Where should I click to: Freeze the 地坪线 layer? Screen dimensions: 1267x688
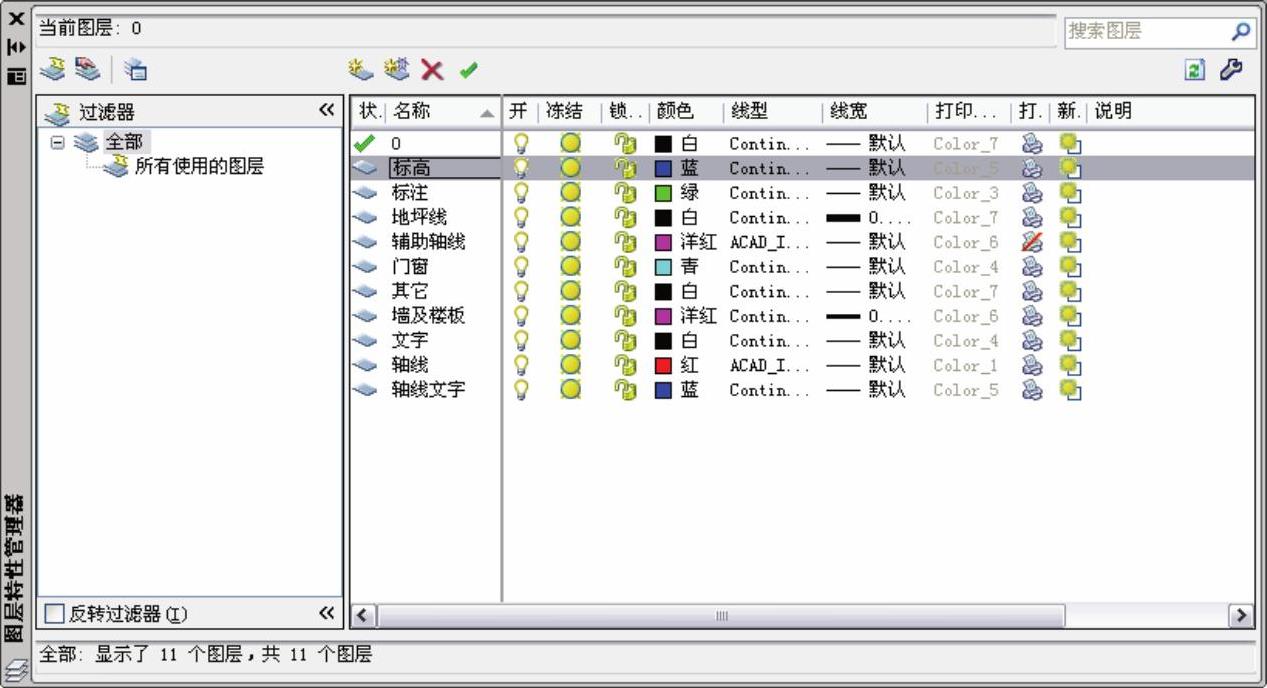pos(570,217)
